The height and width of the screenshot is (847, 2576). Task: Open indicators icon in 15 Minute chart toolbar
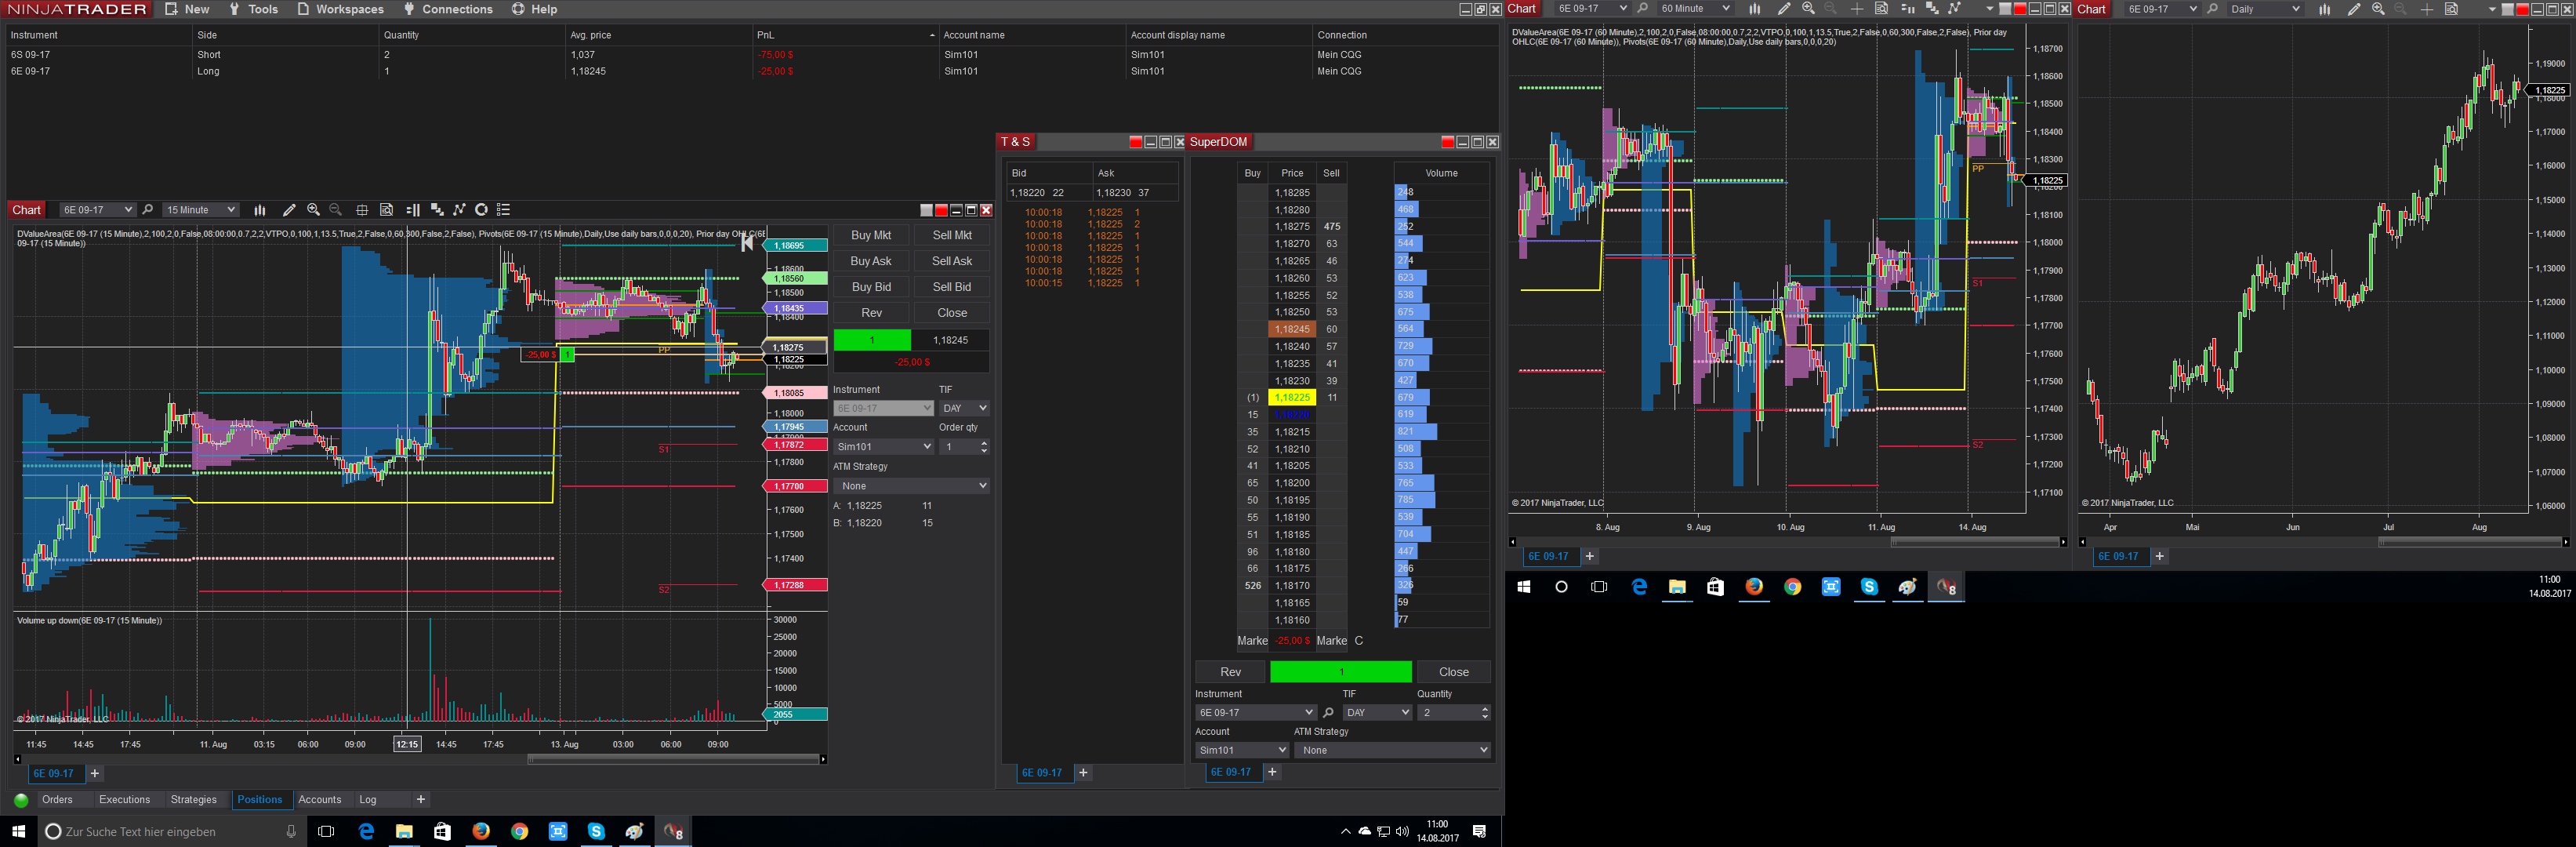(x=437, y=210)
